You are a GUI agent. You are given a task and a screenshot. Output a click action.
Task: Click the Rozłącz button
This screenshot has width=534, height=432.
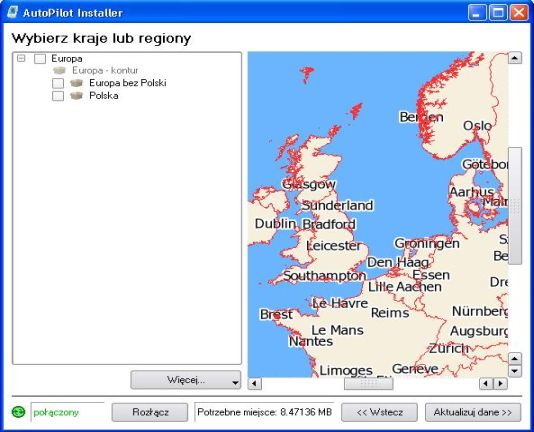[x=150, y=412]
